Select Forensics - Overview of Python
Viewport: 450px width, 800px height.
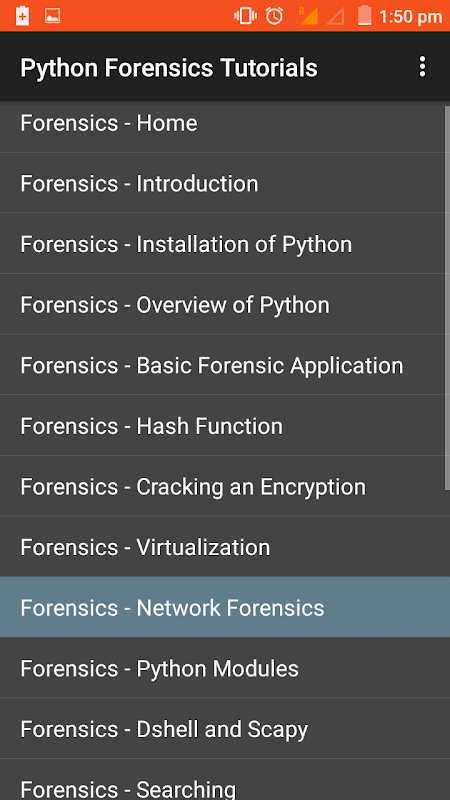coord(222,304)
